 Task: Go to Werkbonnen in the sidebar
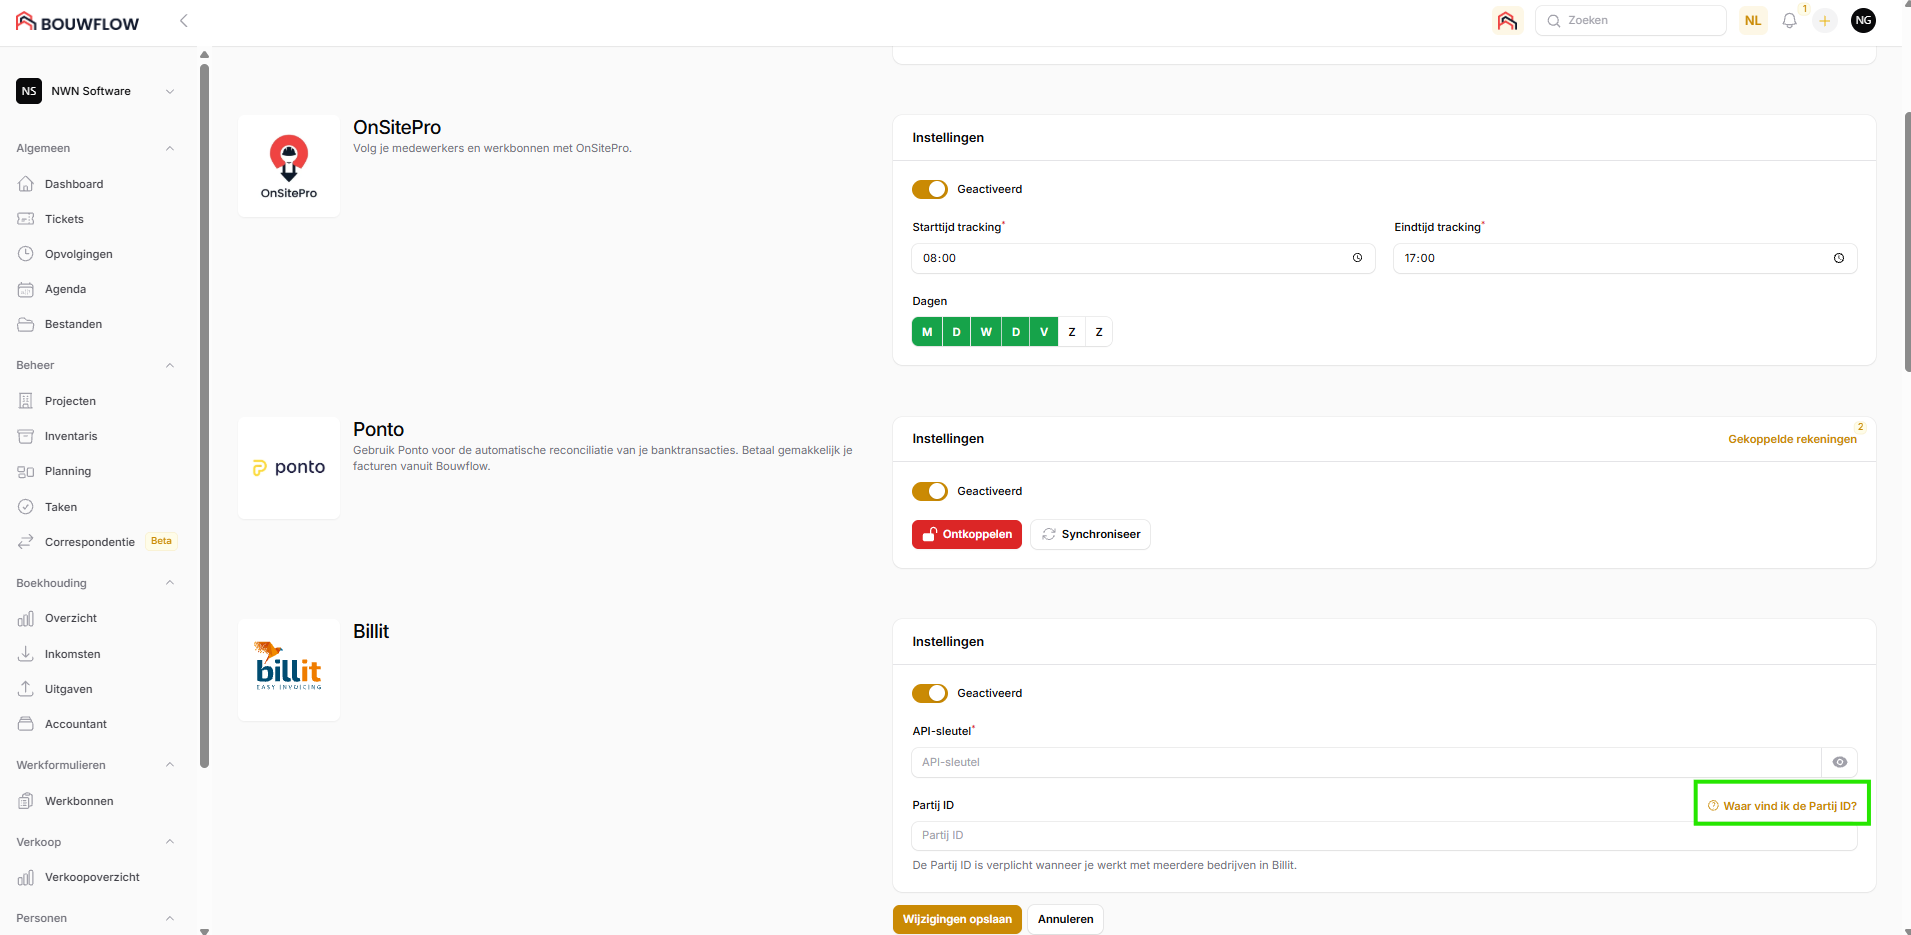[79, 801]
